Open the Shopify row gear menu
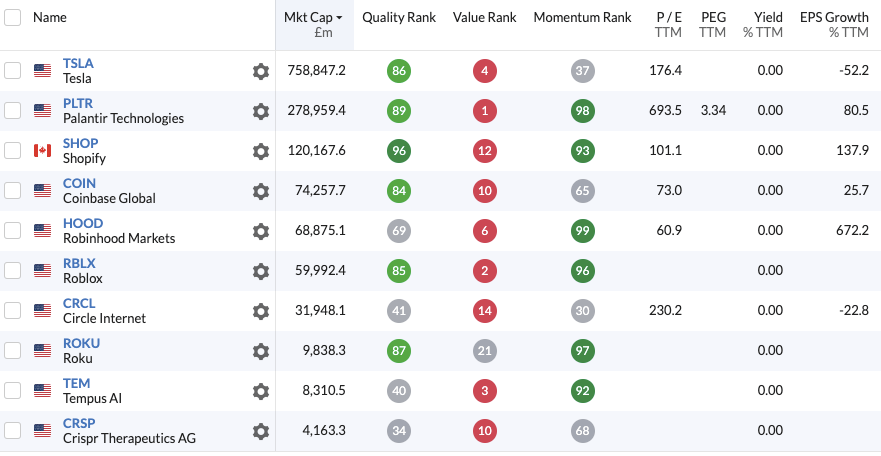This screenshot has height=456, width=881. [x=261, y=151]
